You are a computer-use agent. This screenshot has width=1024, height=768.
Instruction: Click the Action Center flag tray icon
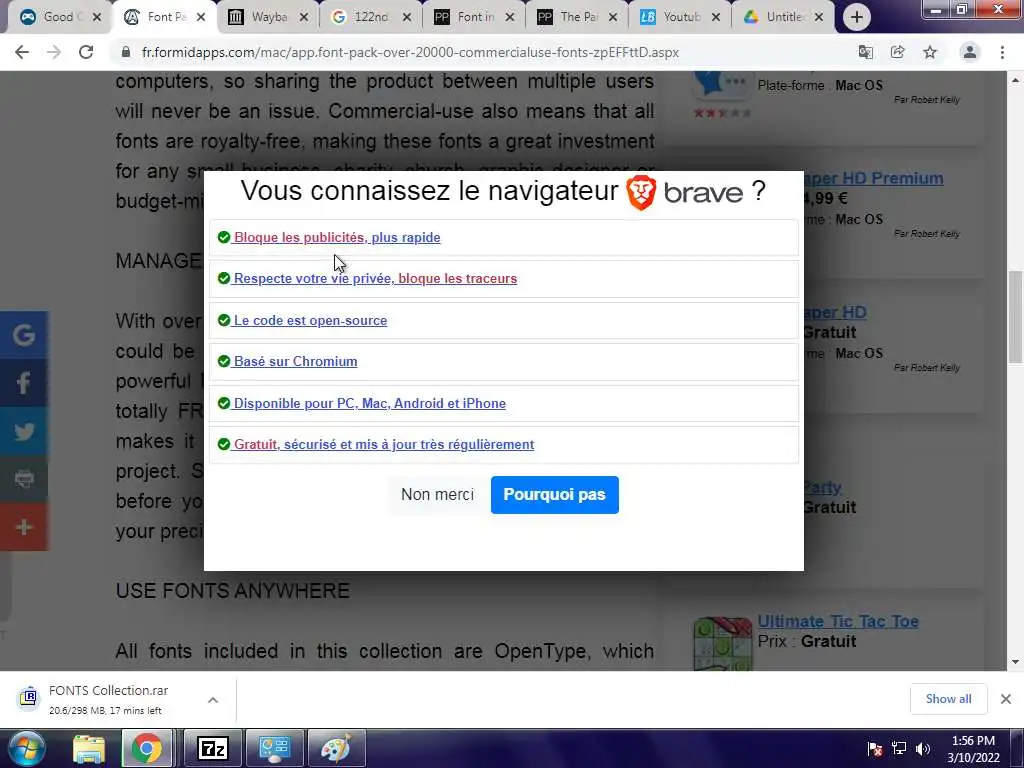(875, 749)
